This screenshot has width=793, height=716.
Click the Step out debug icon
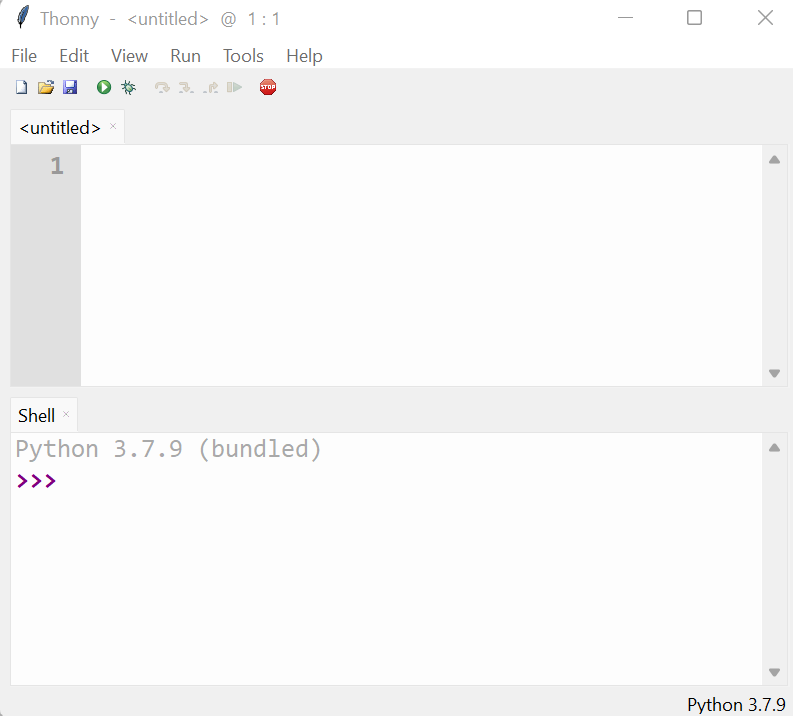[210, 87]
